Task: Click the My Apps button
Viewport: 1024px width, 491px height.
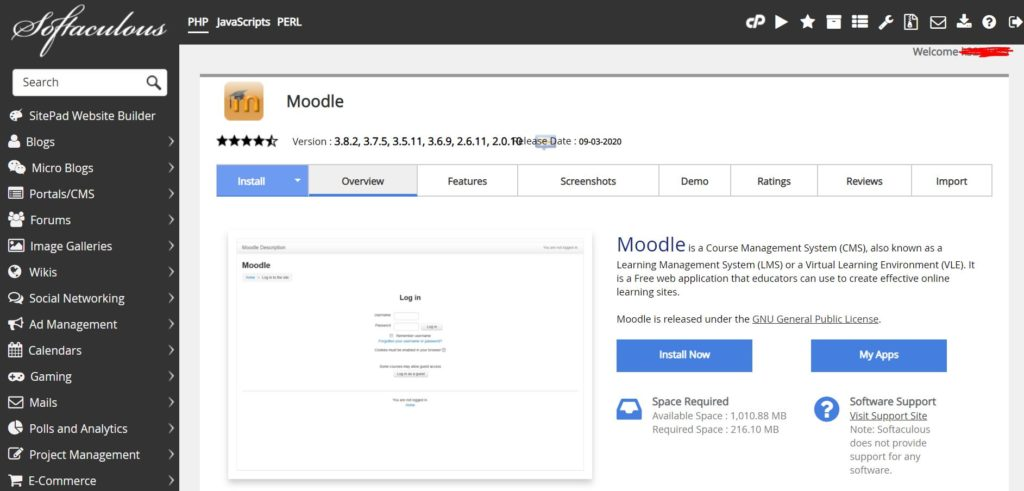Action: (878, 355)
